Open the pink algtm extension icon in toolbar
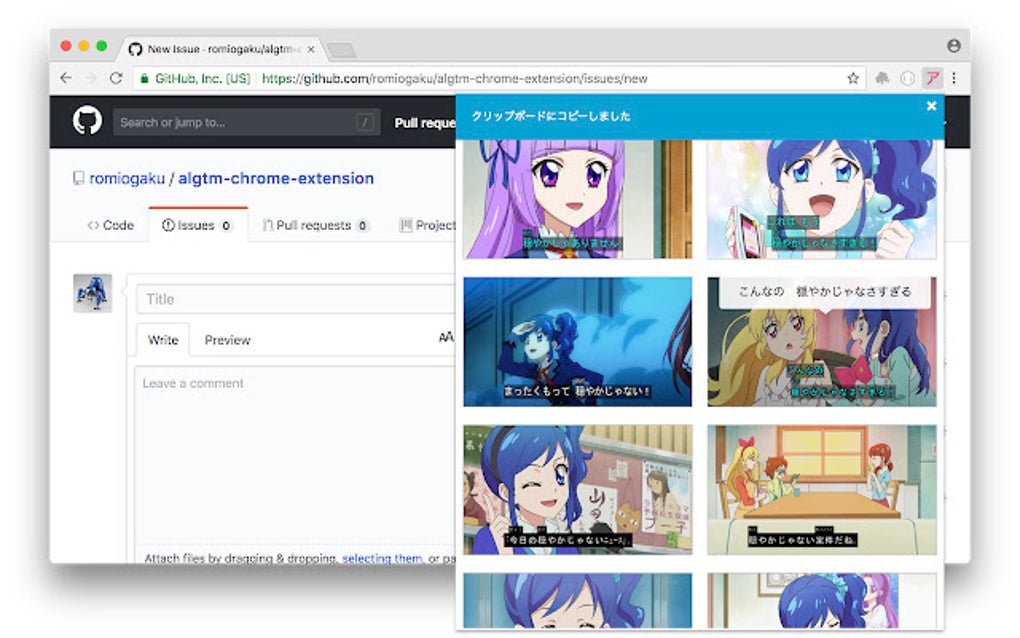The image size is (1020, 638). (x=932, y=77)
